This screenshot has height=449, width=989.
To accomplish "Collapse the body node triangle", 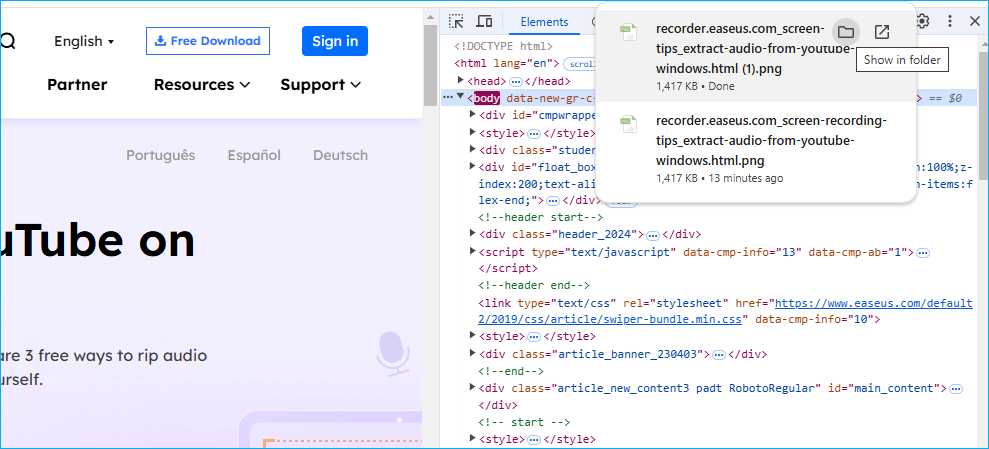I will (x=461, y=98).
